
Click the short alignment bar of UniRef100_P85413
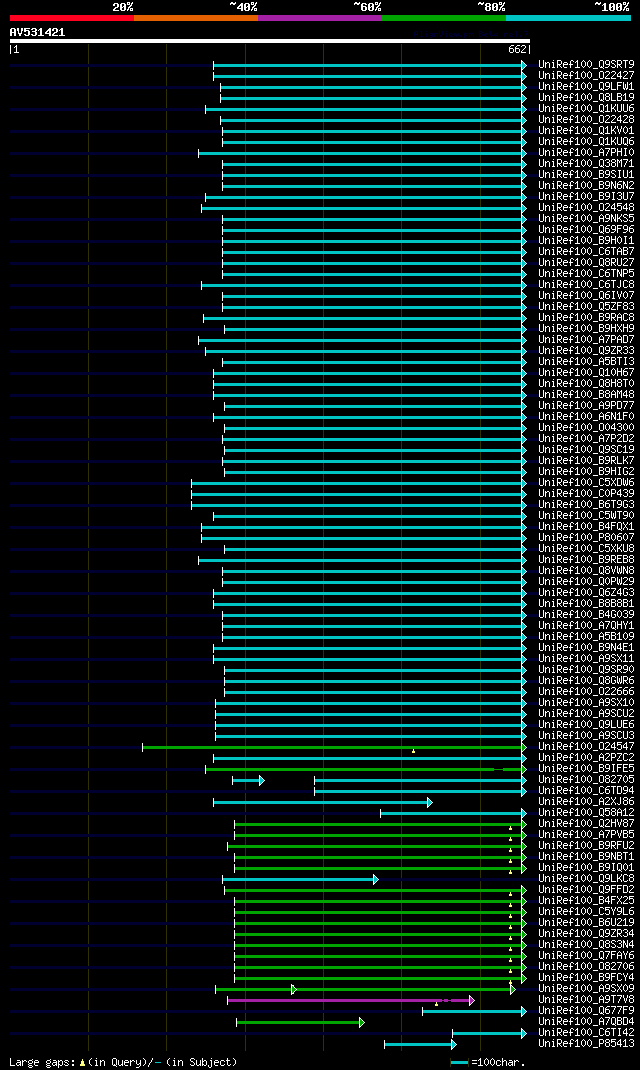click(418, 1044)
